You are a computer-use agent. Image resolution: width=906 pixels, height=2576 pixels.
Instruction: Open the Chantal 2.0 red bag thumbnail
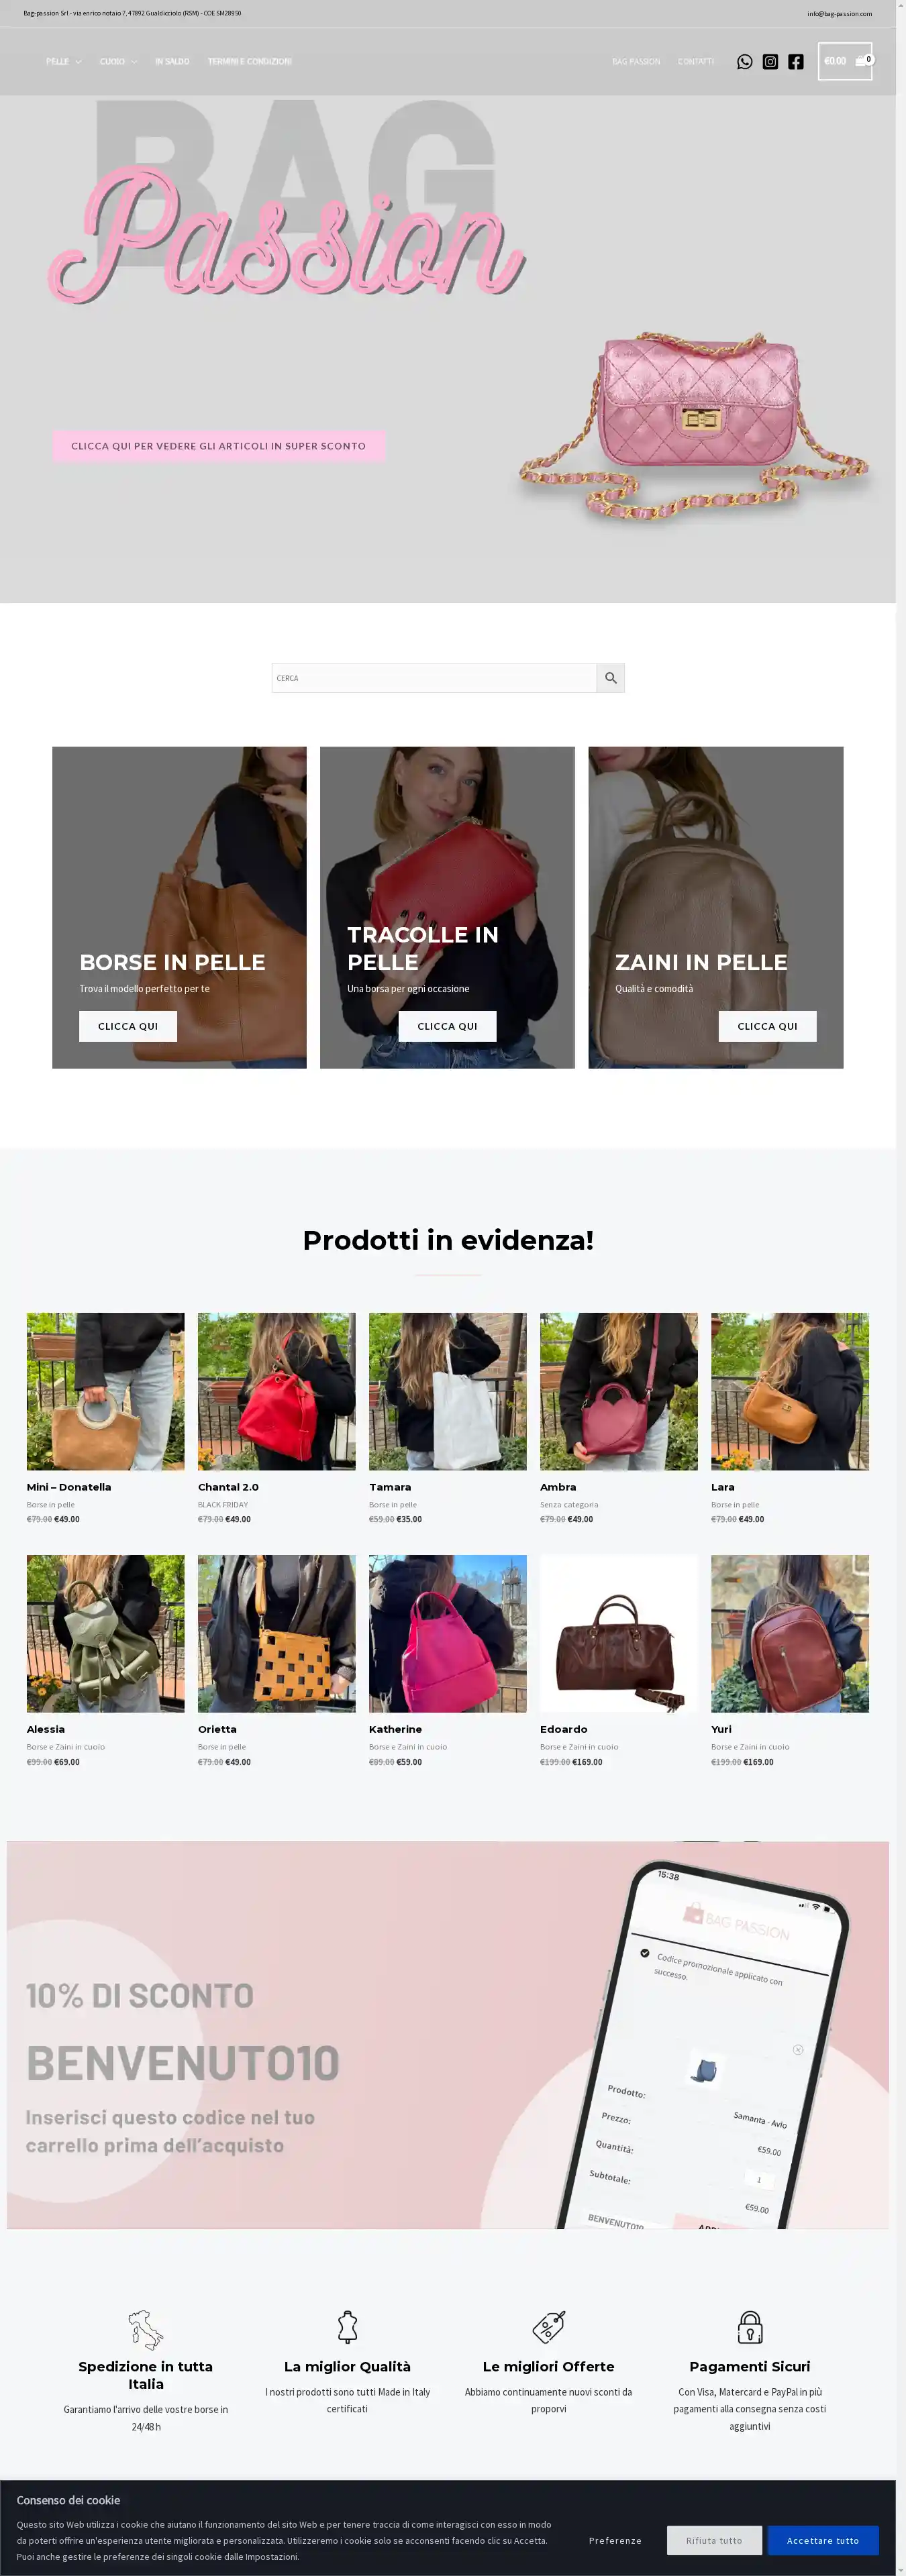tap(276, 1391)
